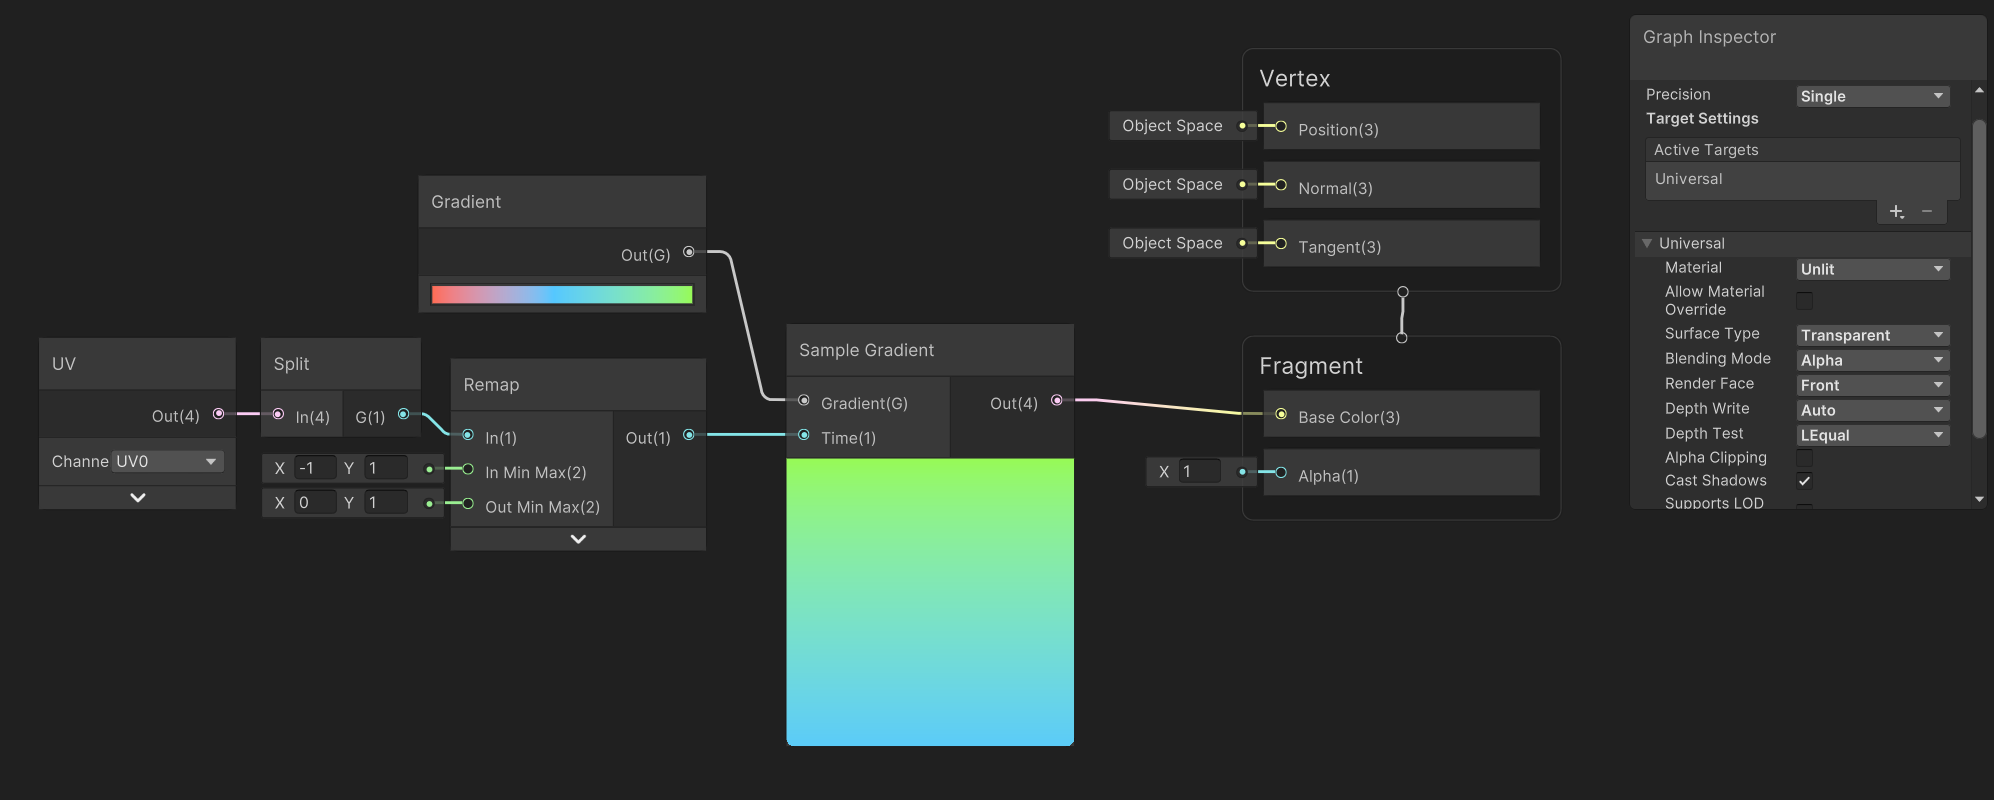Select the Universal entry in Active Targets
1994x800 pixels.
[x=1802, y=179]
